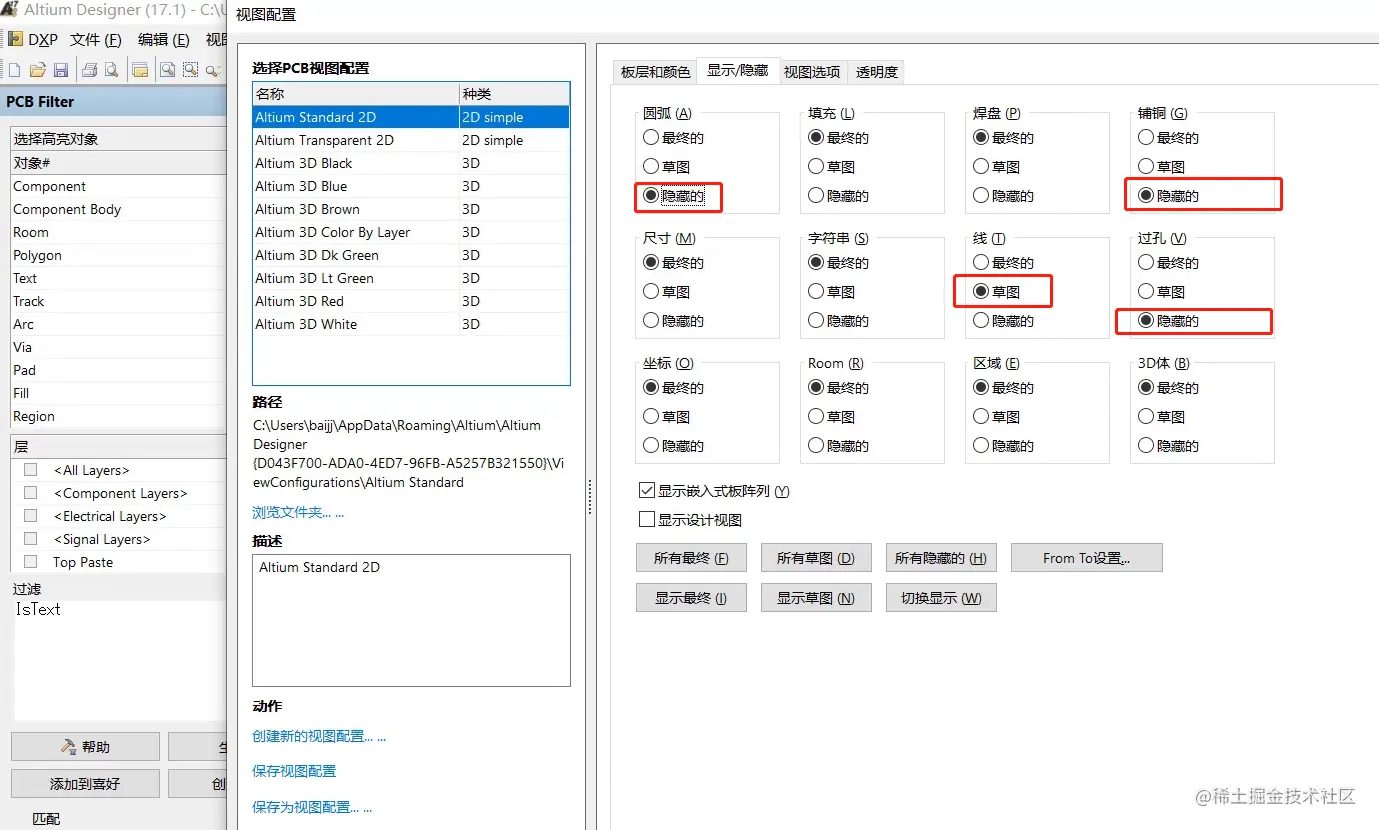Tick the <Component Layers> checkbox

[31, 493]
